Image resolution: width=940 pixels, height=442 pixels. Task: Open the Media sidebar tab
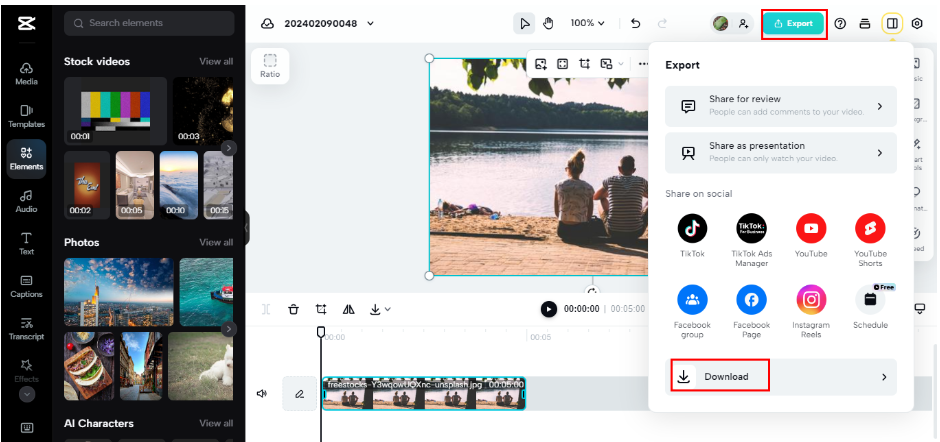tap(26, 74)
